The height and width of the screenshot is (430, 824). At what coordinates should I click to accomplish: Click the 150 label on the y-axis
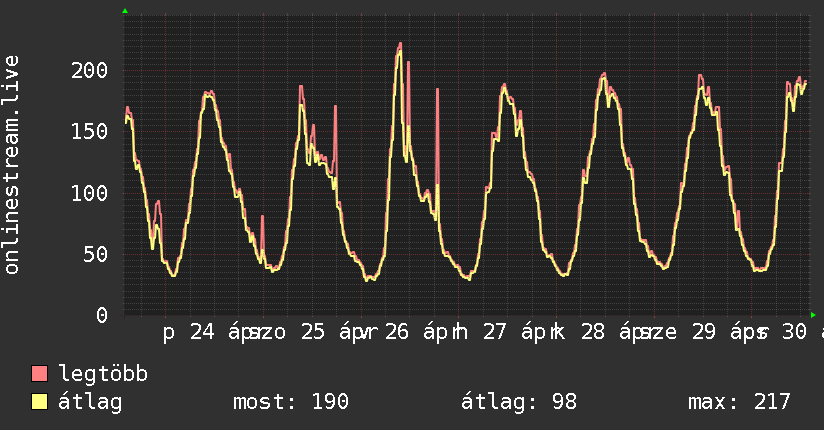click(x=89, y=131)
